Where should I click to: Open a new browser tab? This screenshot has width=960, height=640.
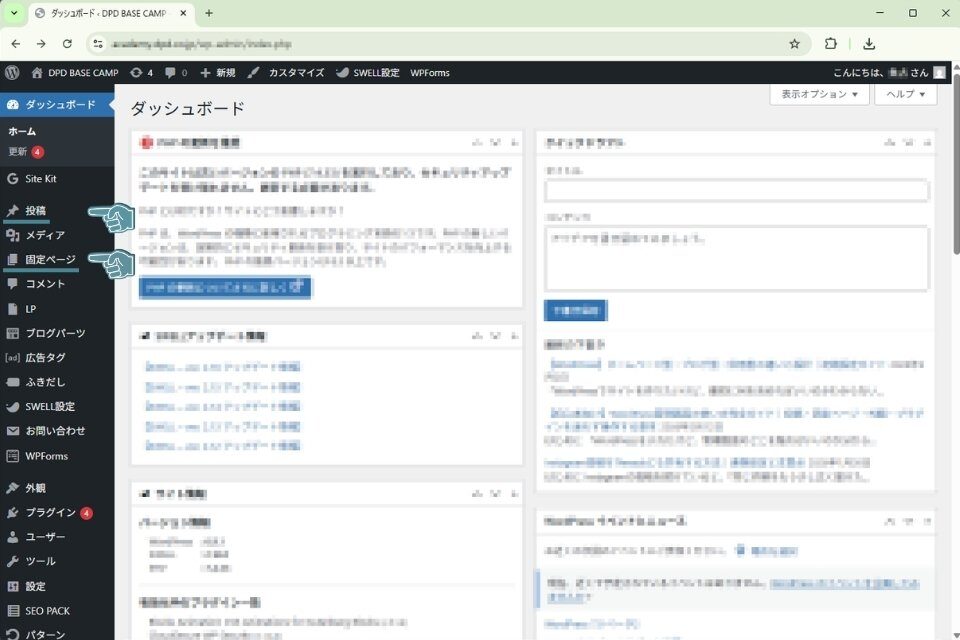[209, 13]
